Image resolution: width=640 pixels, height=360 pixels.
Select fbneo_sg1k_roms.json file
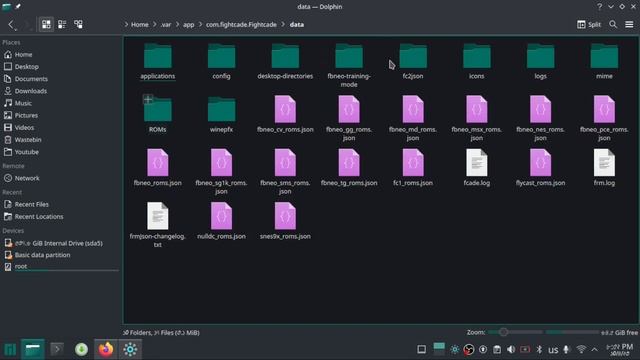pyautogui.click(x=221, y=172)
